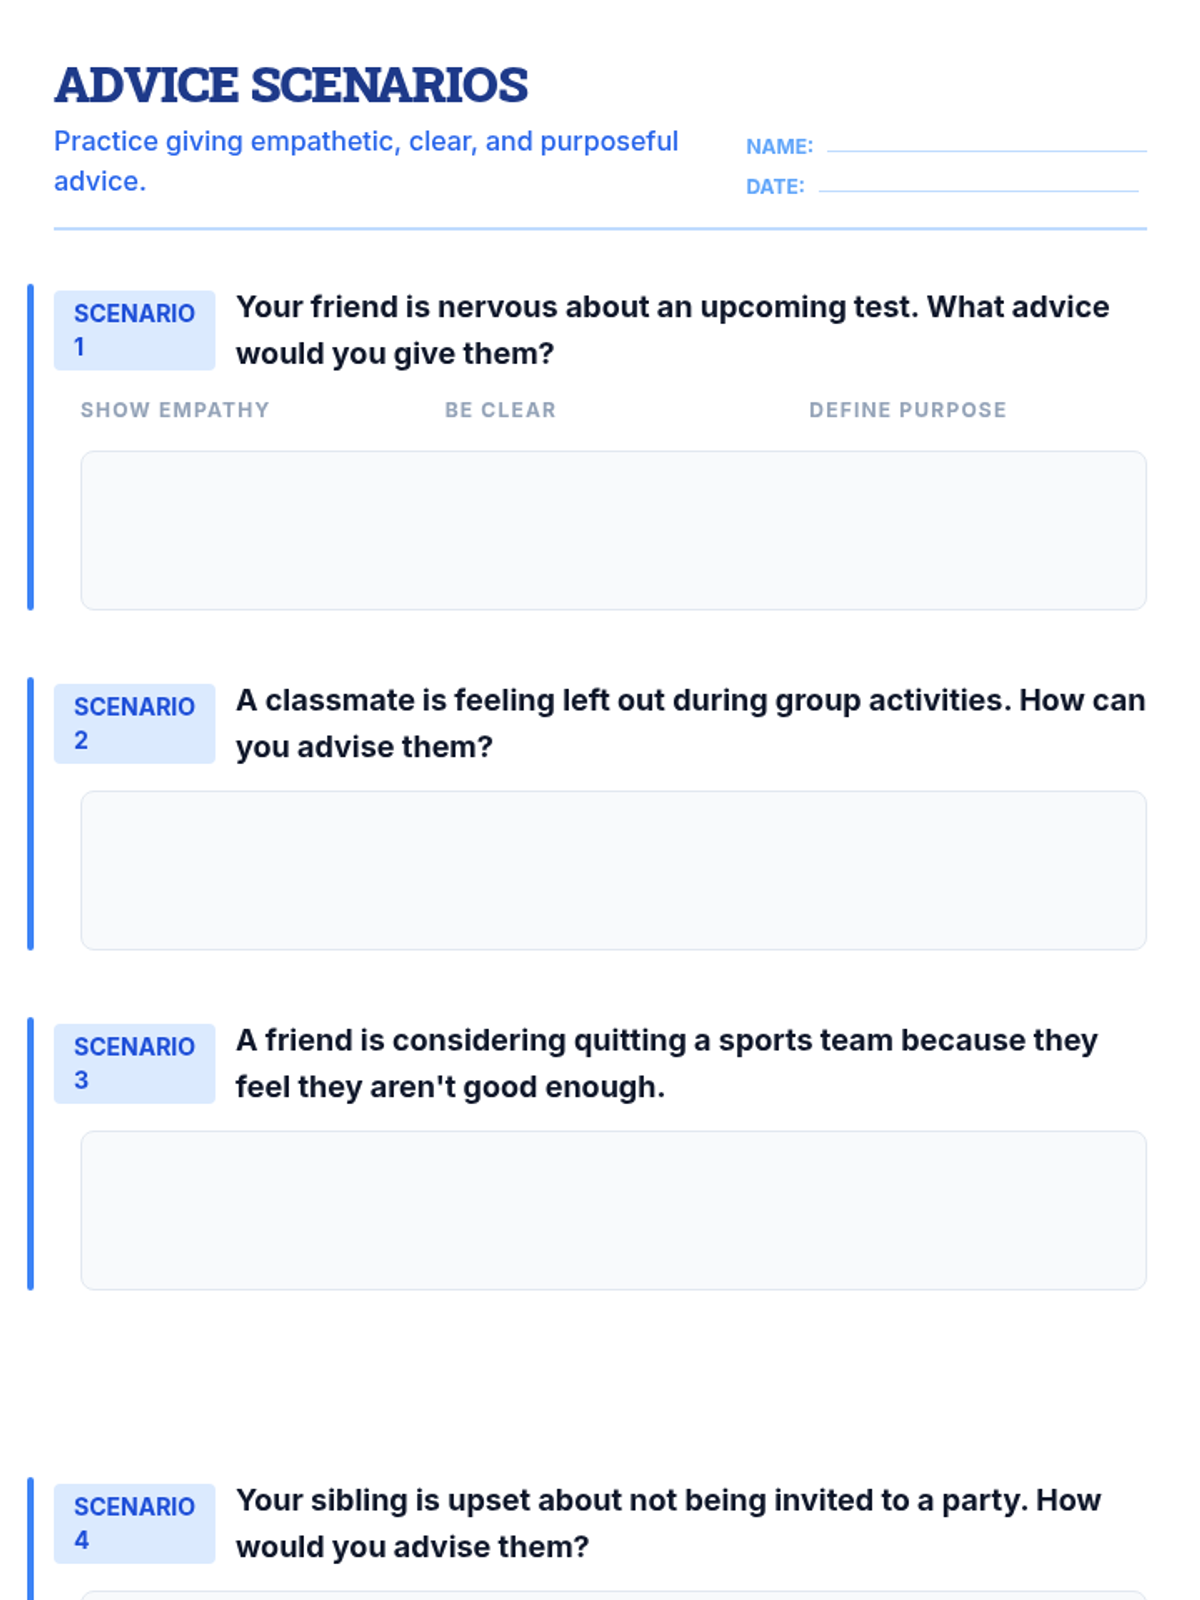Select the subtitle about practicing empathetic advice
Screen dimensions: 1200x1600
pos(366,160)
